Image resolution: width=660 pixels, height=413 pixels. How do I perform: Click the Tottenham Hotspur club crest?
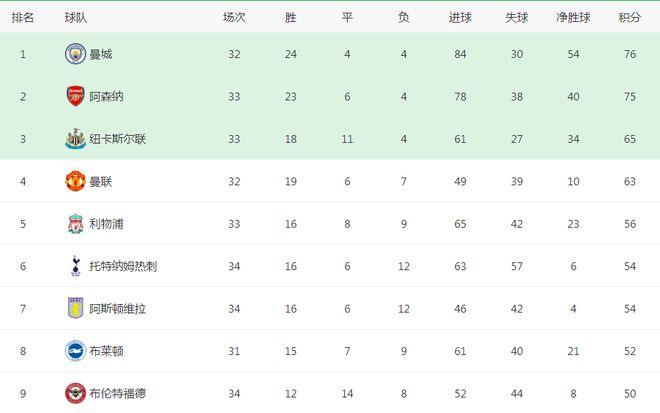[75, 265]
